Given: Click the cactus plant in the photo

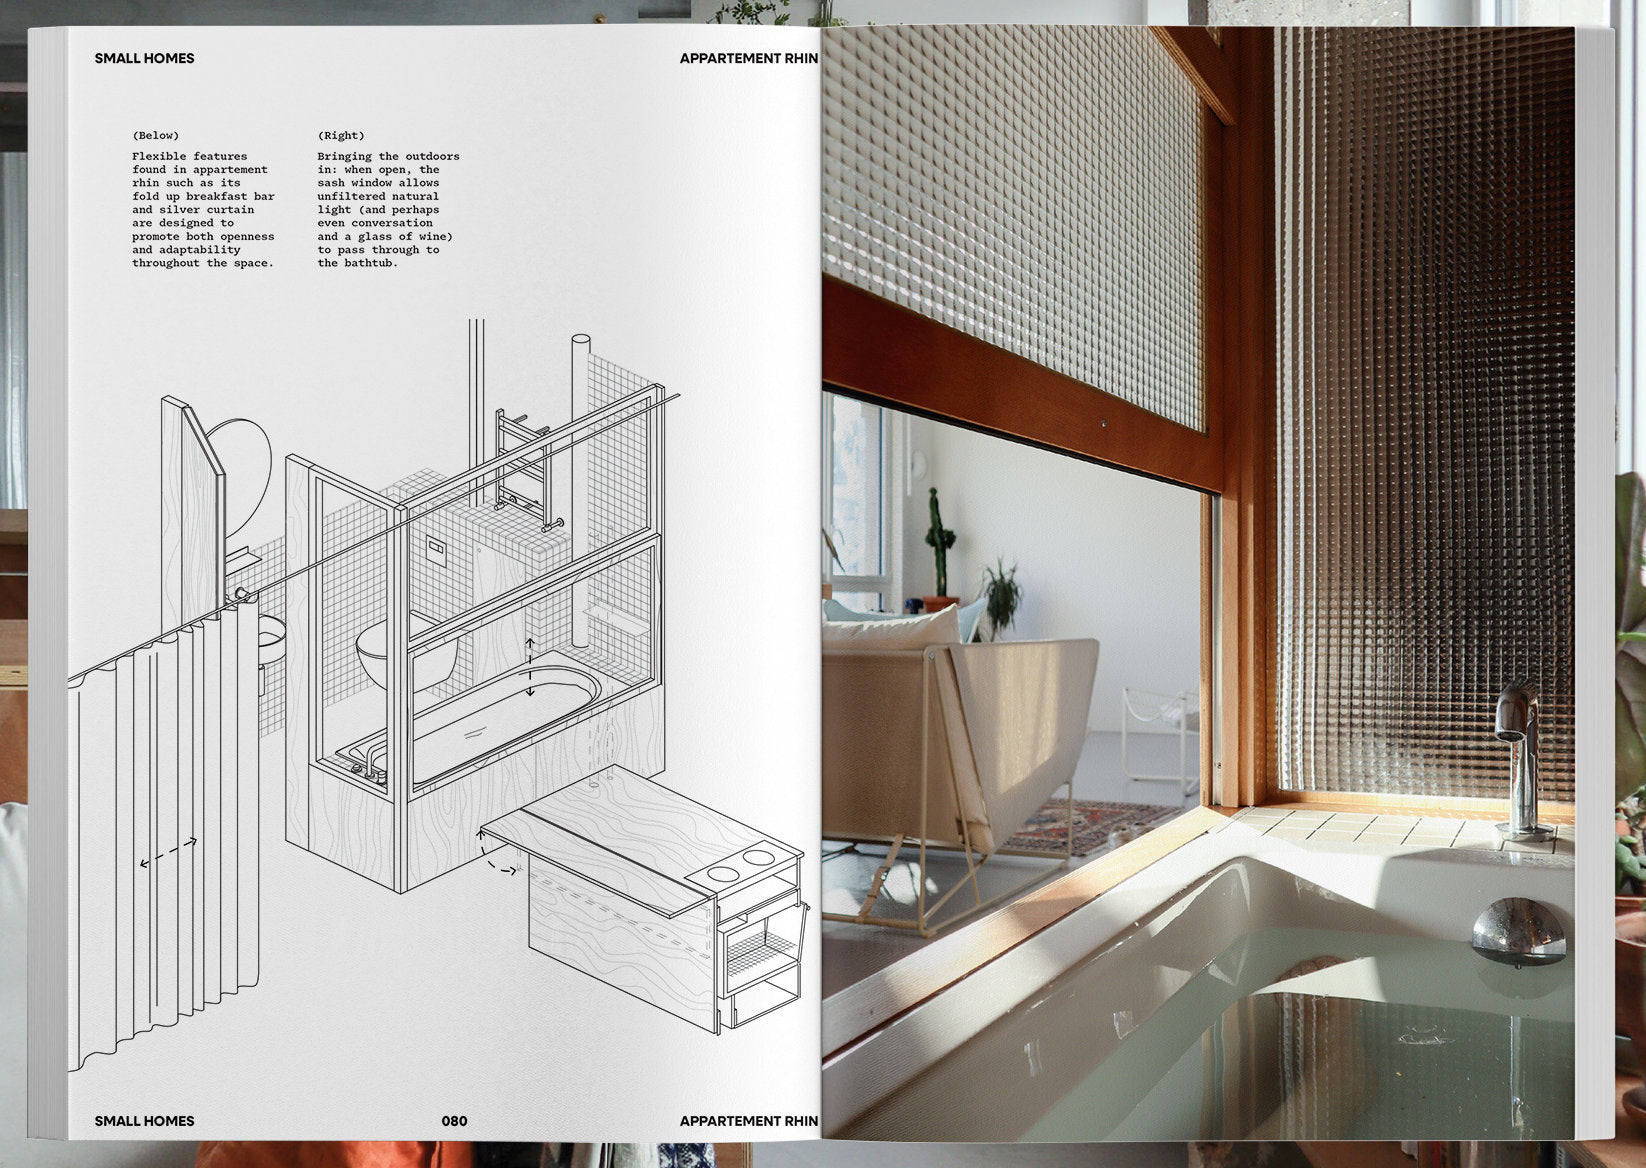Looking at the screenshot, I should coord(938,546).
